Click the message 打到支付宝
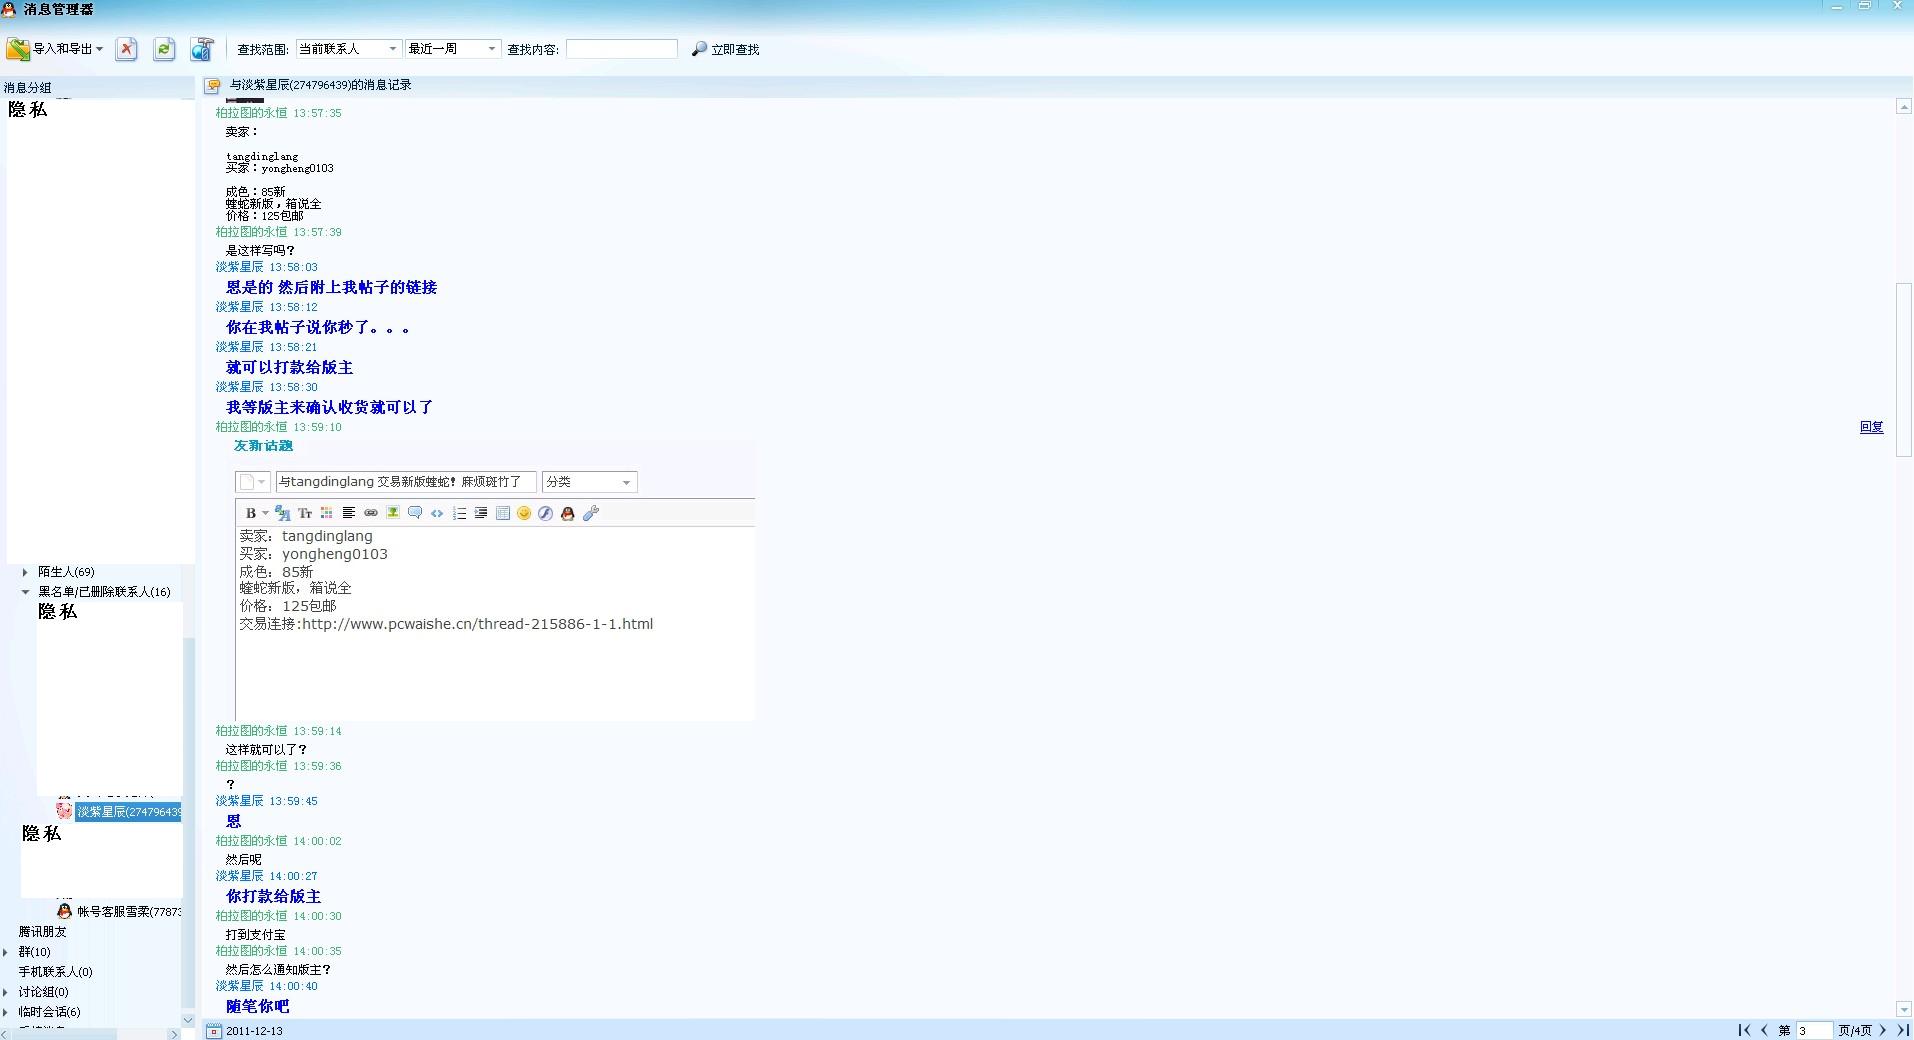Image resolution: width=1914 pixels, height=1040 pixels. coord(255,935)
